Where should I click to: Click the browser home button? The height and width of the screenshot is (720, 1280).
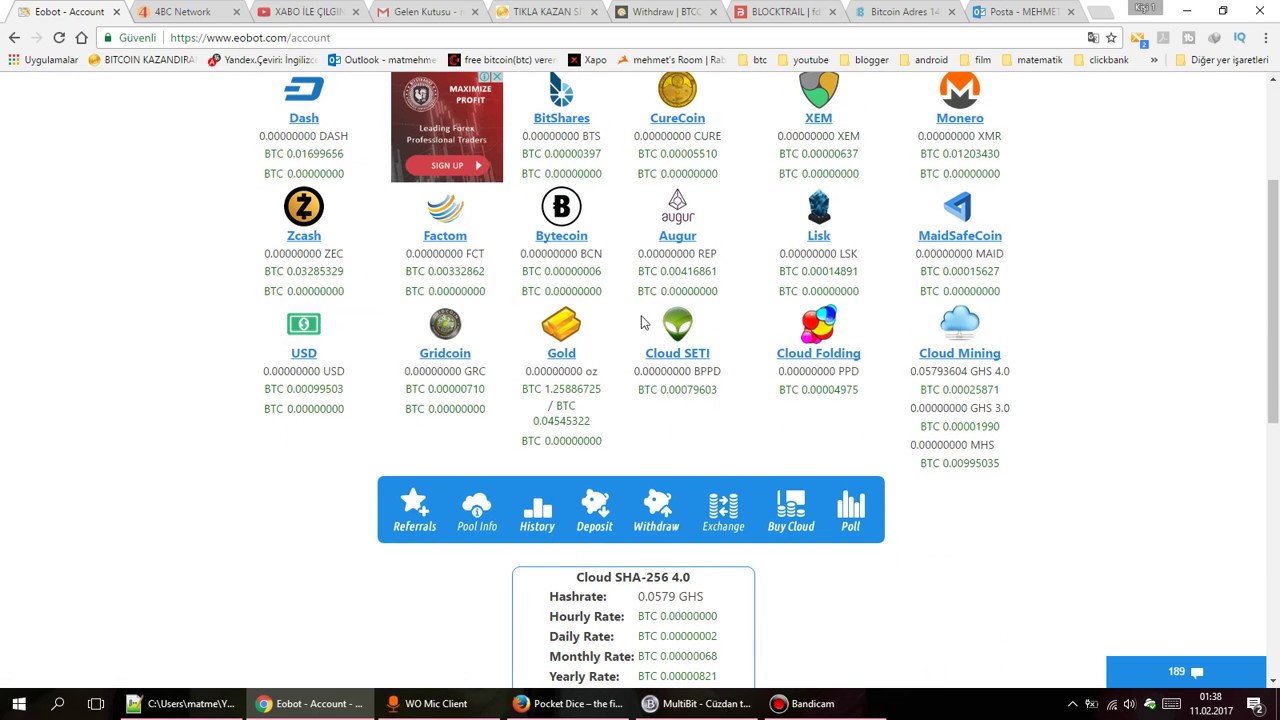[82, 38]
